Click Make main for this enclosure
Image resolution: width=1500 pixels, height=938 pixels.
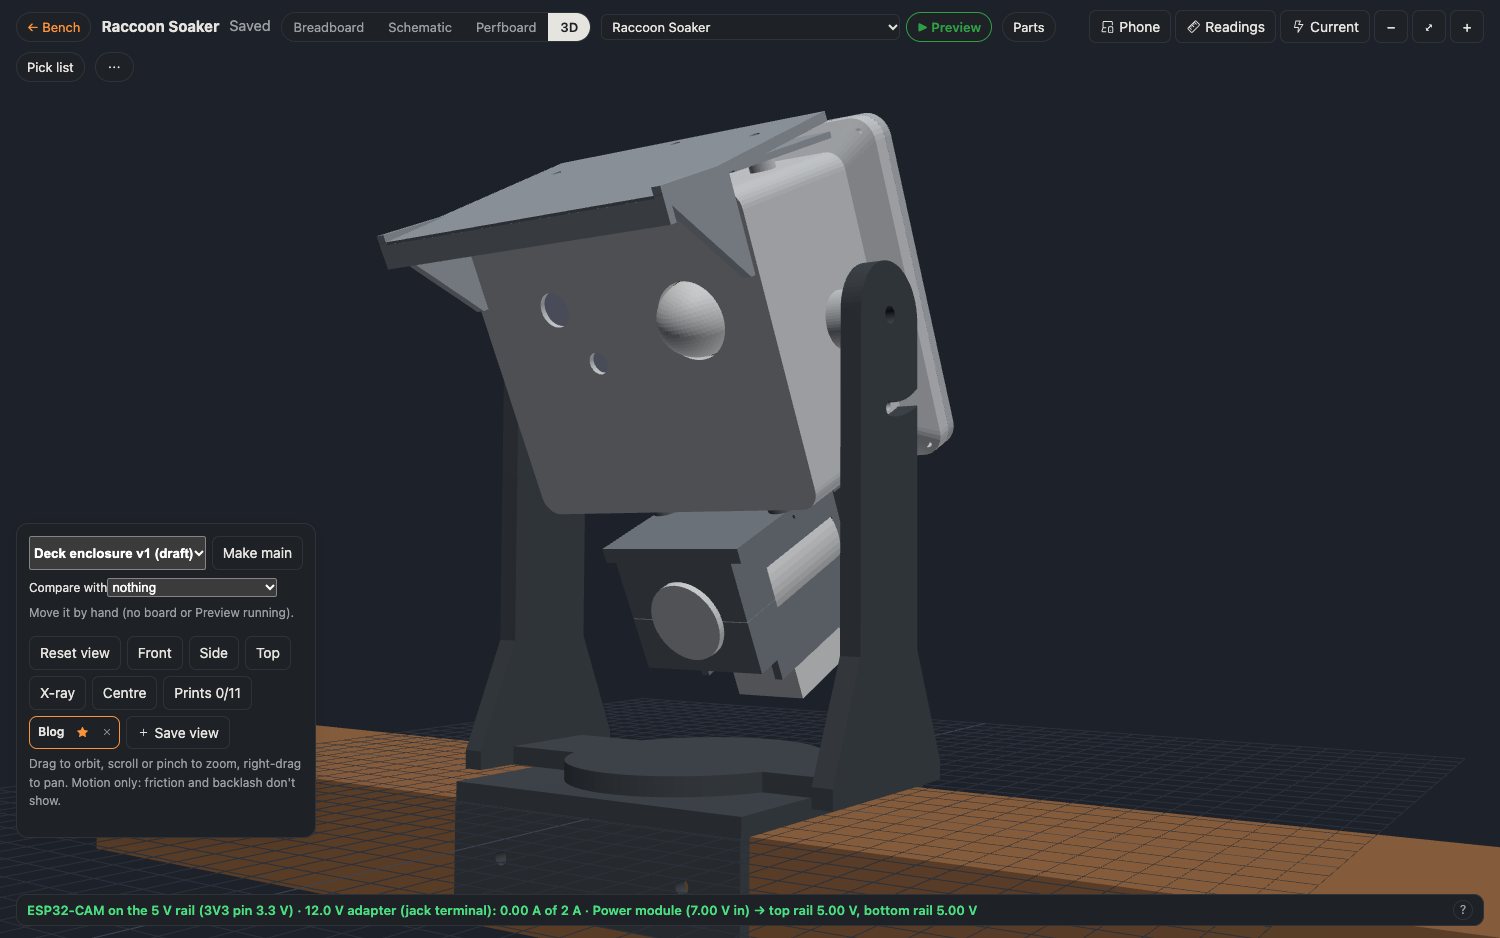(x=257, y=553)
